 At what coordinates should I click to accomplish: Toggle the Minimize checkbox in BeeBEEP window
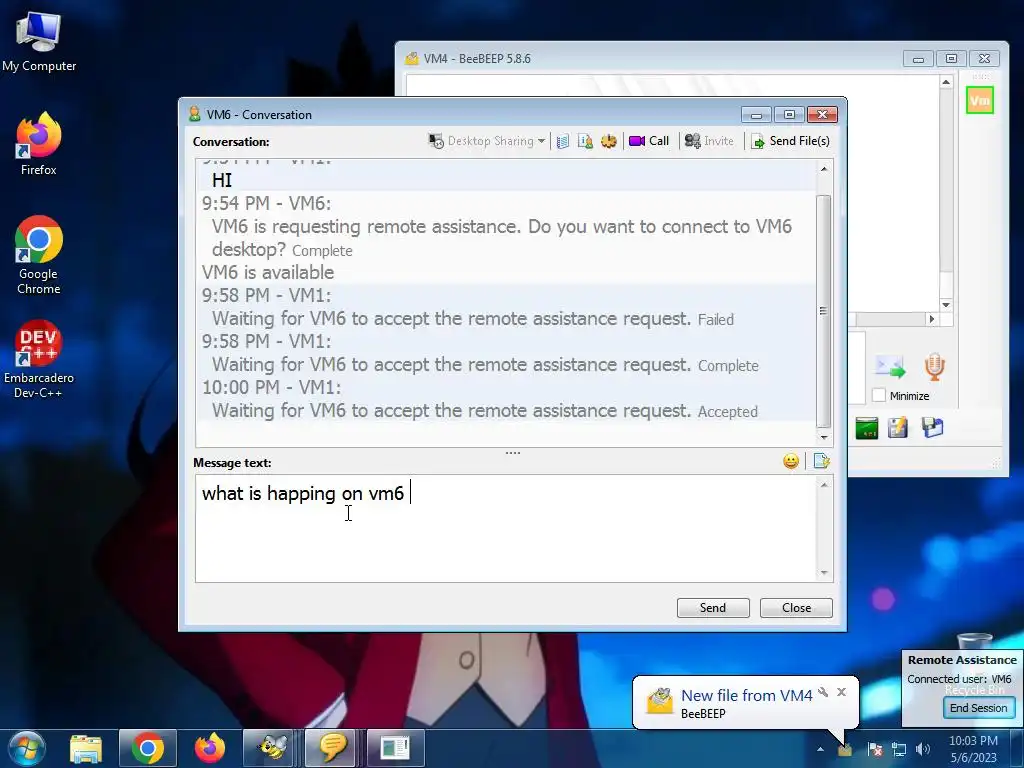tap(879, 395)
